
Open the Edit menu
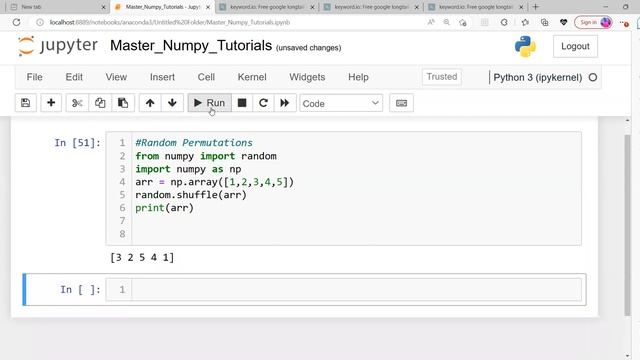click(74, 77)
